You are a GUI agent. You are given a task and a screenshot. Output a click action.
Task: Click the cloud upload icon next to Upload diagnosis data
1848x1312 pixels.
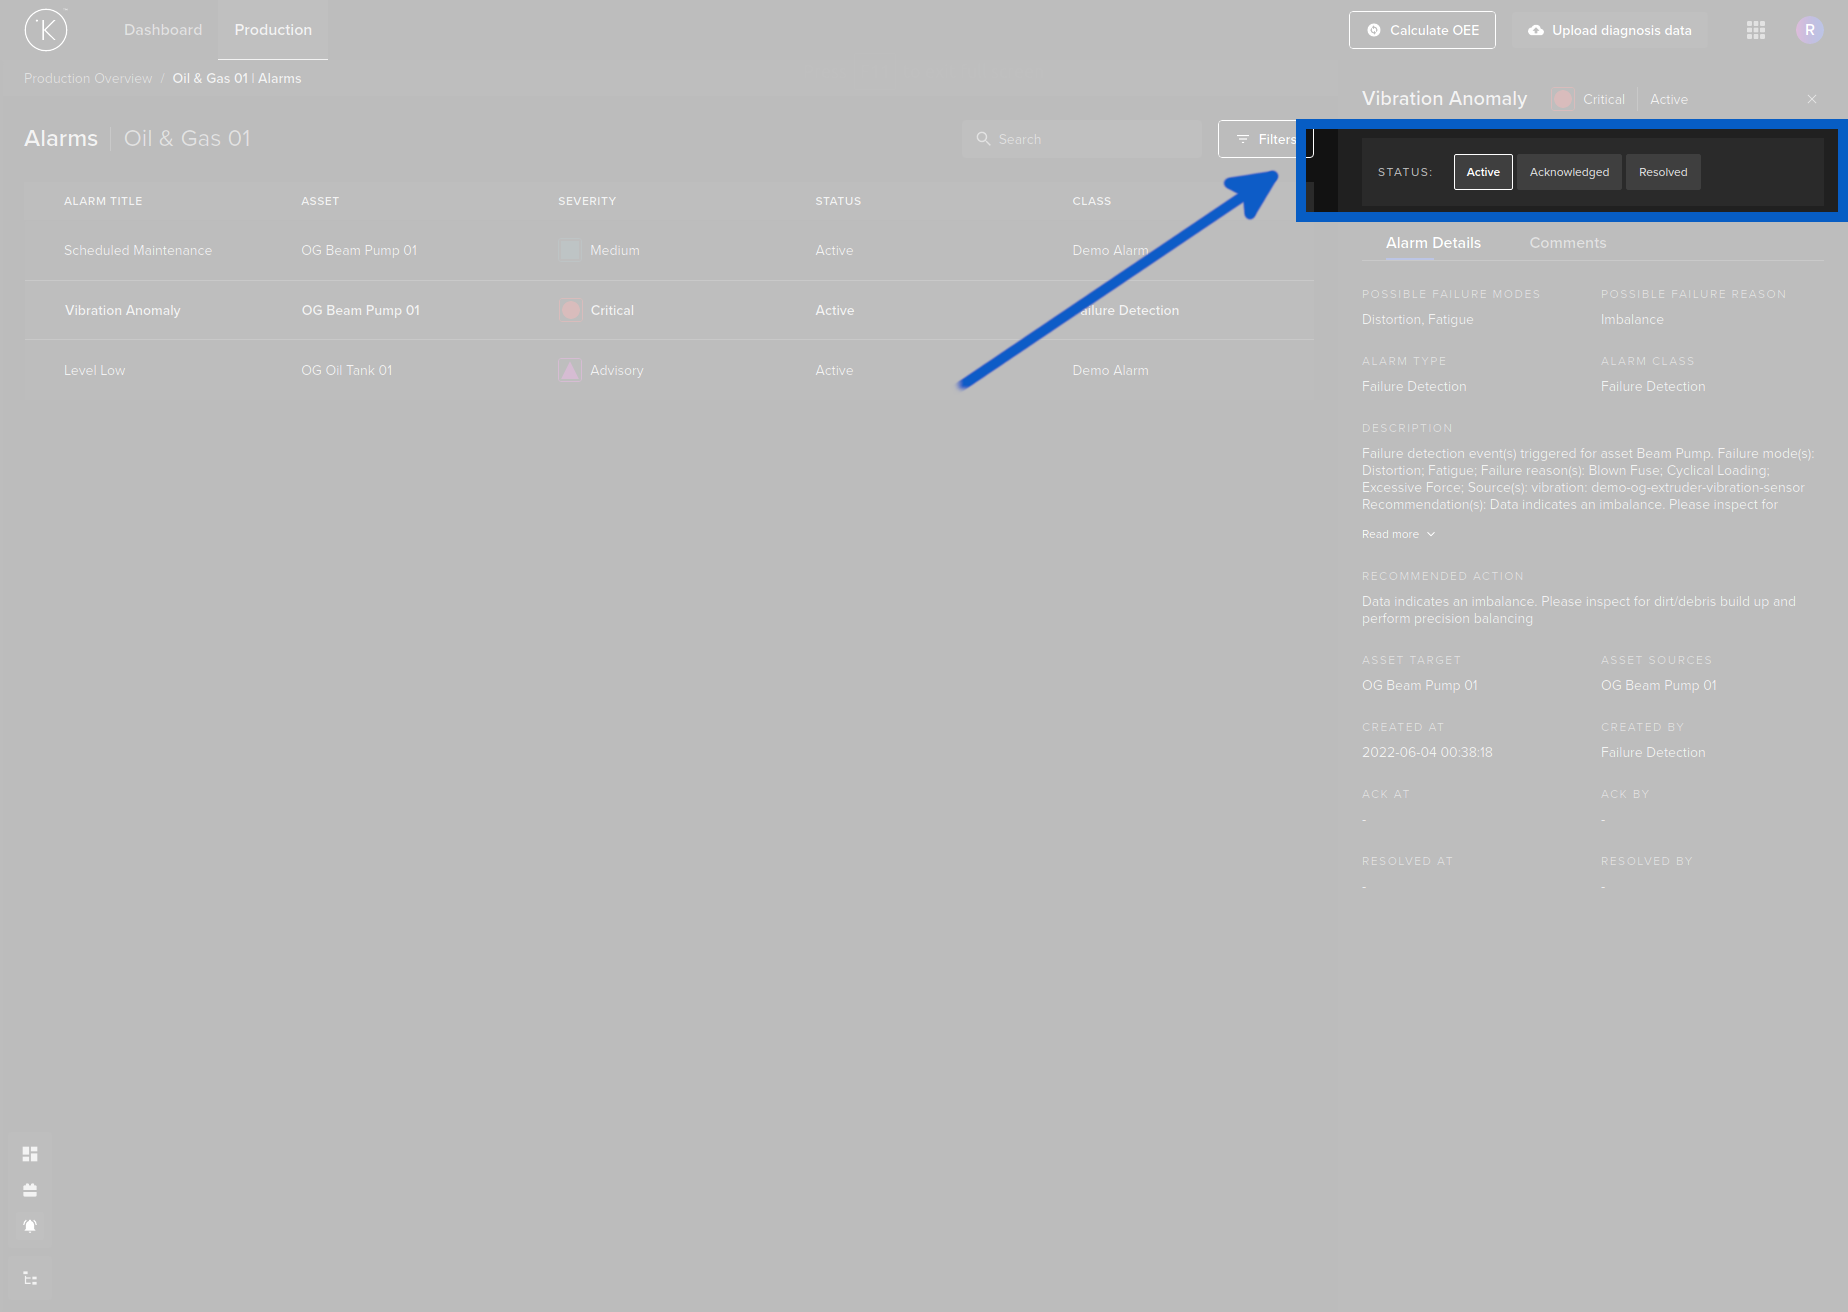point(1536,30)
